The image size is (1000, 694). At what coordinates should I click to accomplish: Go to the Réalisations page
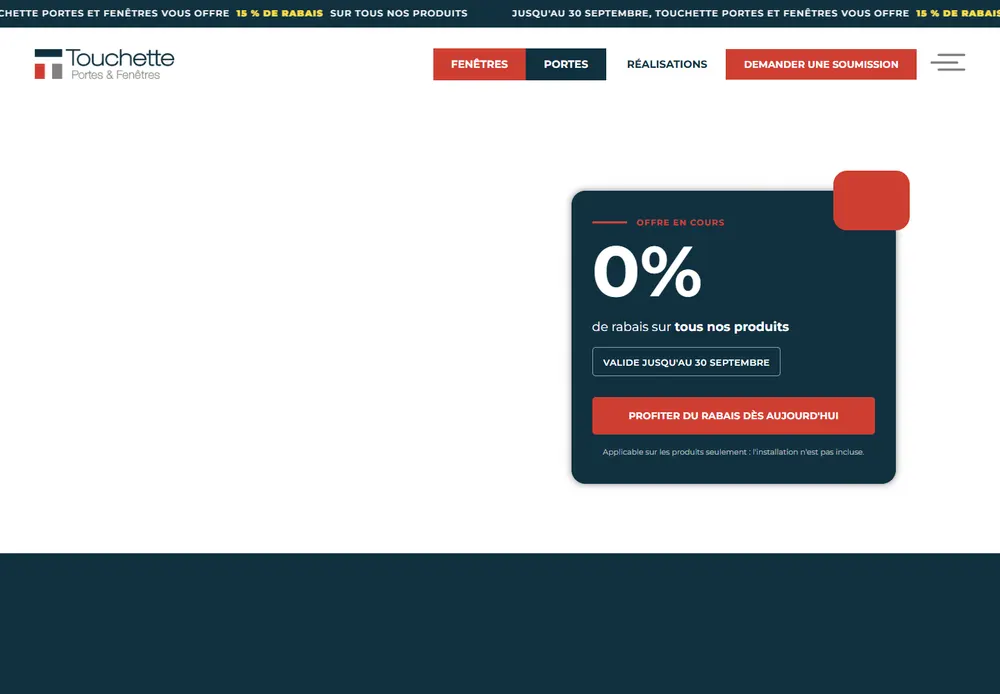666,64
